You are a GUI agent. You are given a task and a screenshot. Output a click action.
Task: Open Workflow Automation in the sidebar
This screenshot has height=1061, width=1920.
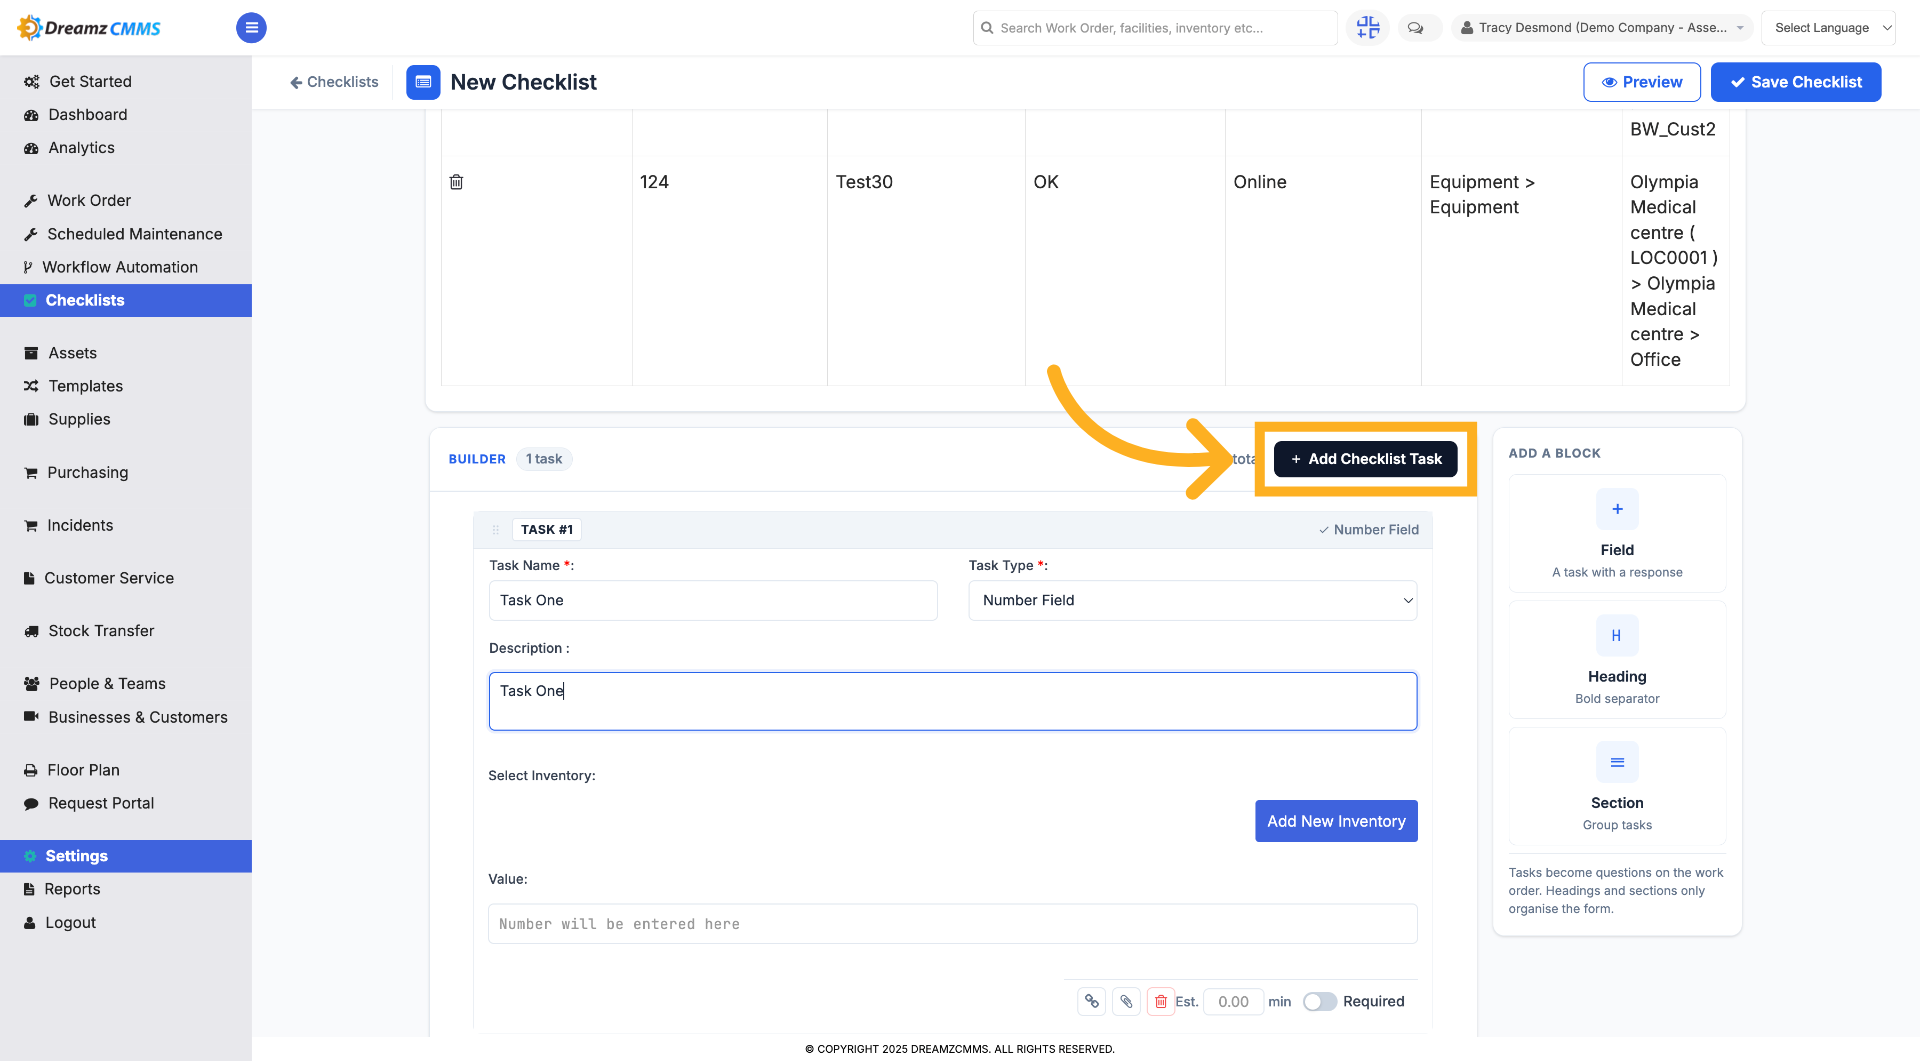point(120,267)
